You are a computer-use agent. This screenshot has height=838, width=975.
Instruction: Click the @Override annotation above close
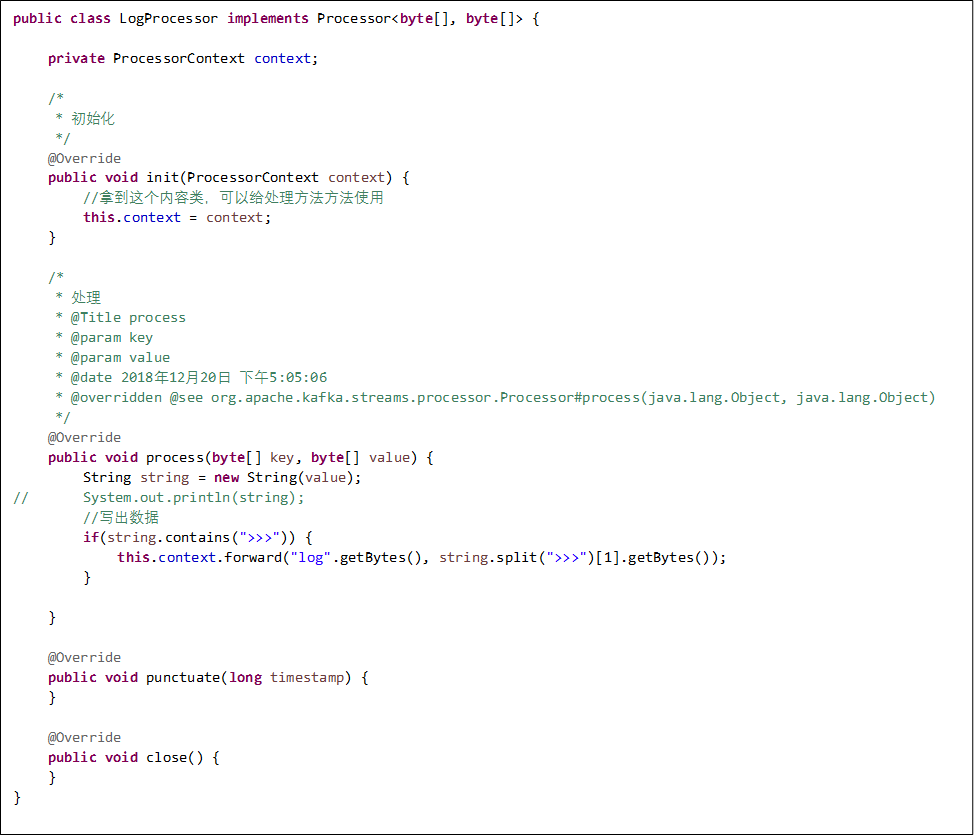85,737
